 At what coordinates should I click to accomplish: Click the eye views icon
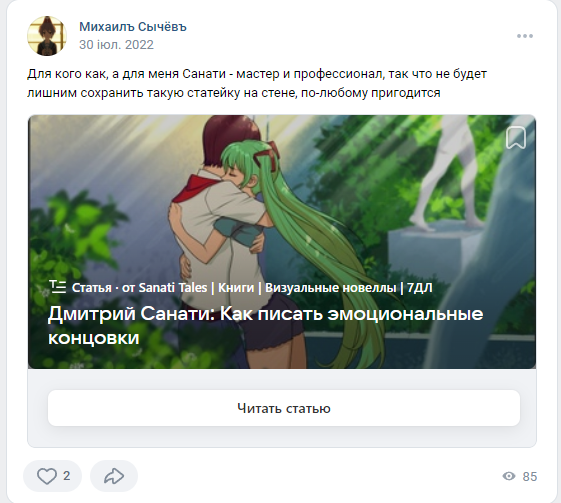[x=509, y=476]
